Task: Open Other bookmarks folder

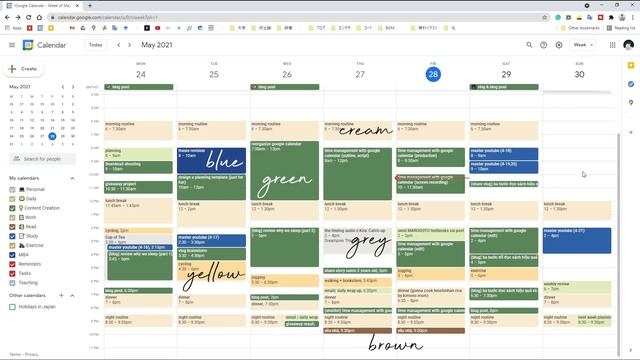Action: tap(580, 28)
